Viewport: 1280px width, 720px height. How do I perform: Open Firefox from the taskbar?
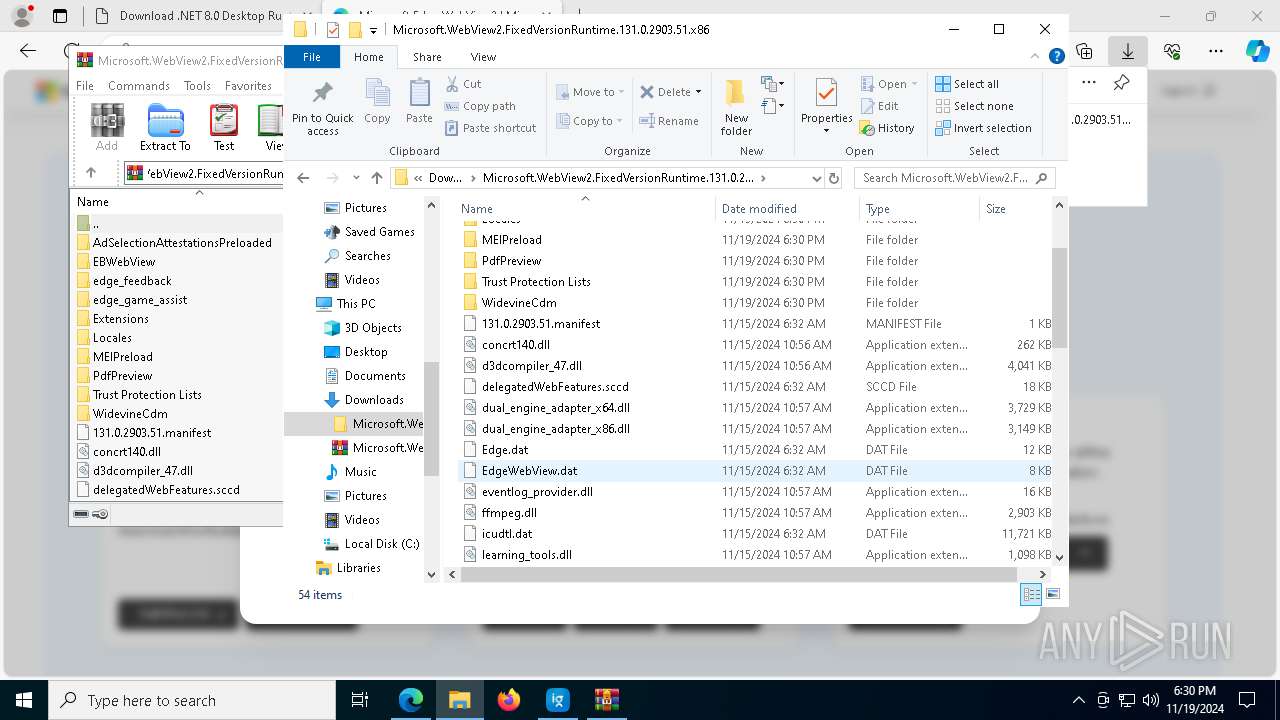[x=509, y=700]
